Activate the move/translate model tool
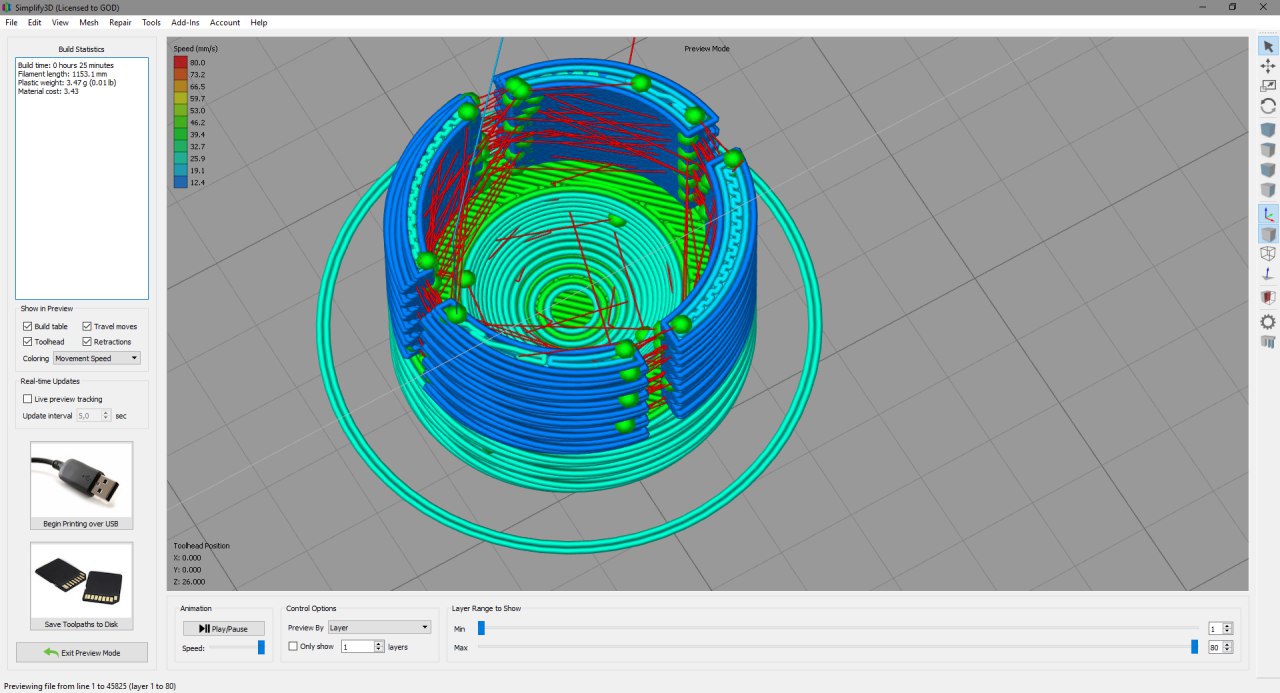This screenshot has height=693, width=1280. (x=1268, y=66)
